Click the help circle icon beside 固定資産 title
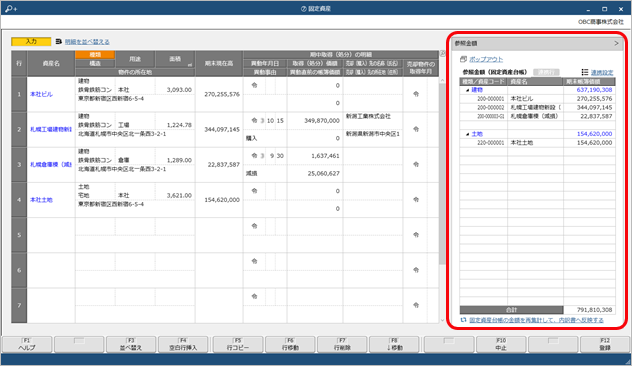 [x=304, y=8]
